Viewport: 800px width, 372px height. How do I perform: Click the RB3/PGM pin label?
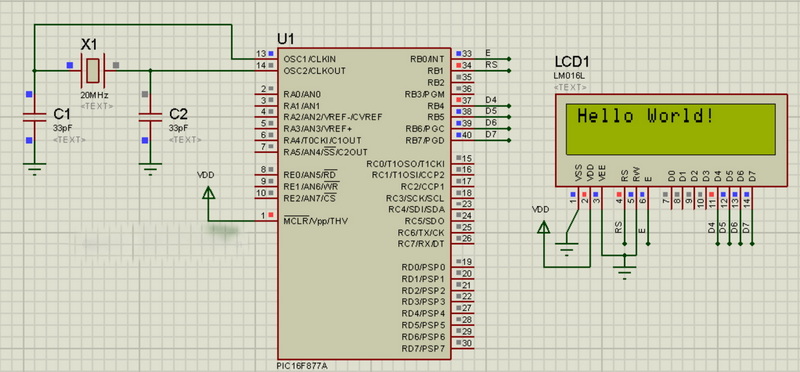pyautogui.click(x=424, y=94)
